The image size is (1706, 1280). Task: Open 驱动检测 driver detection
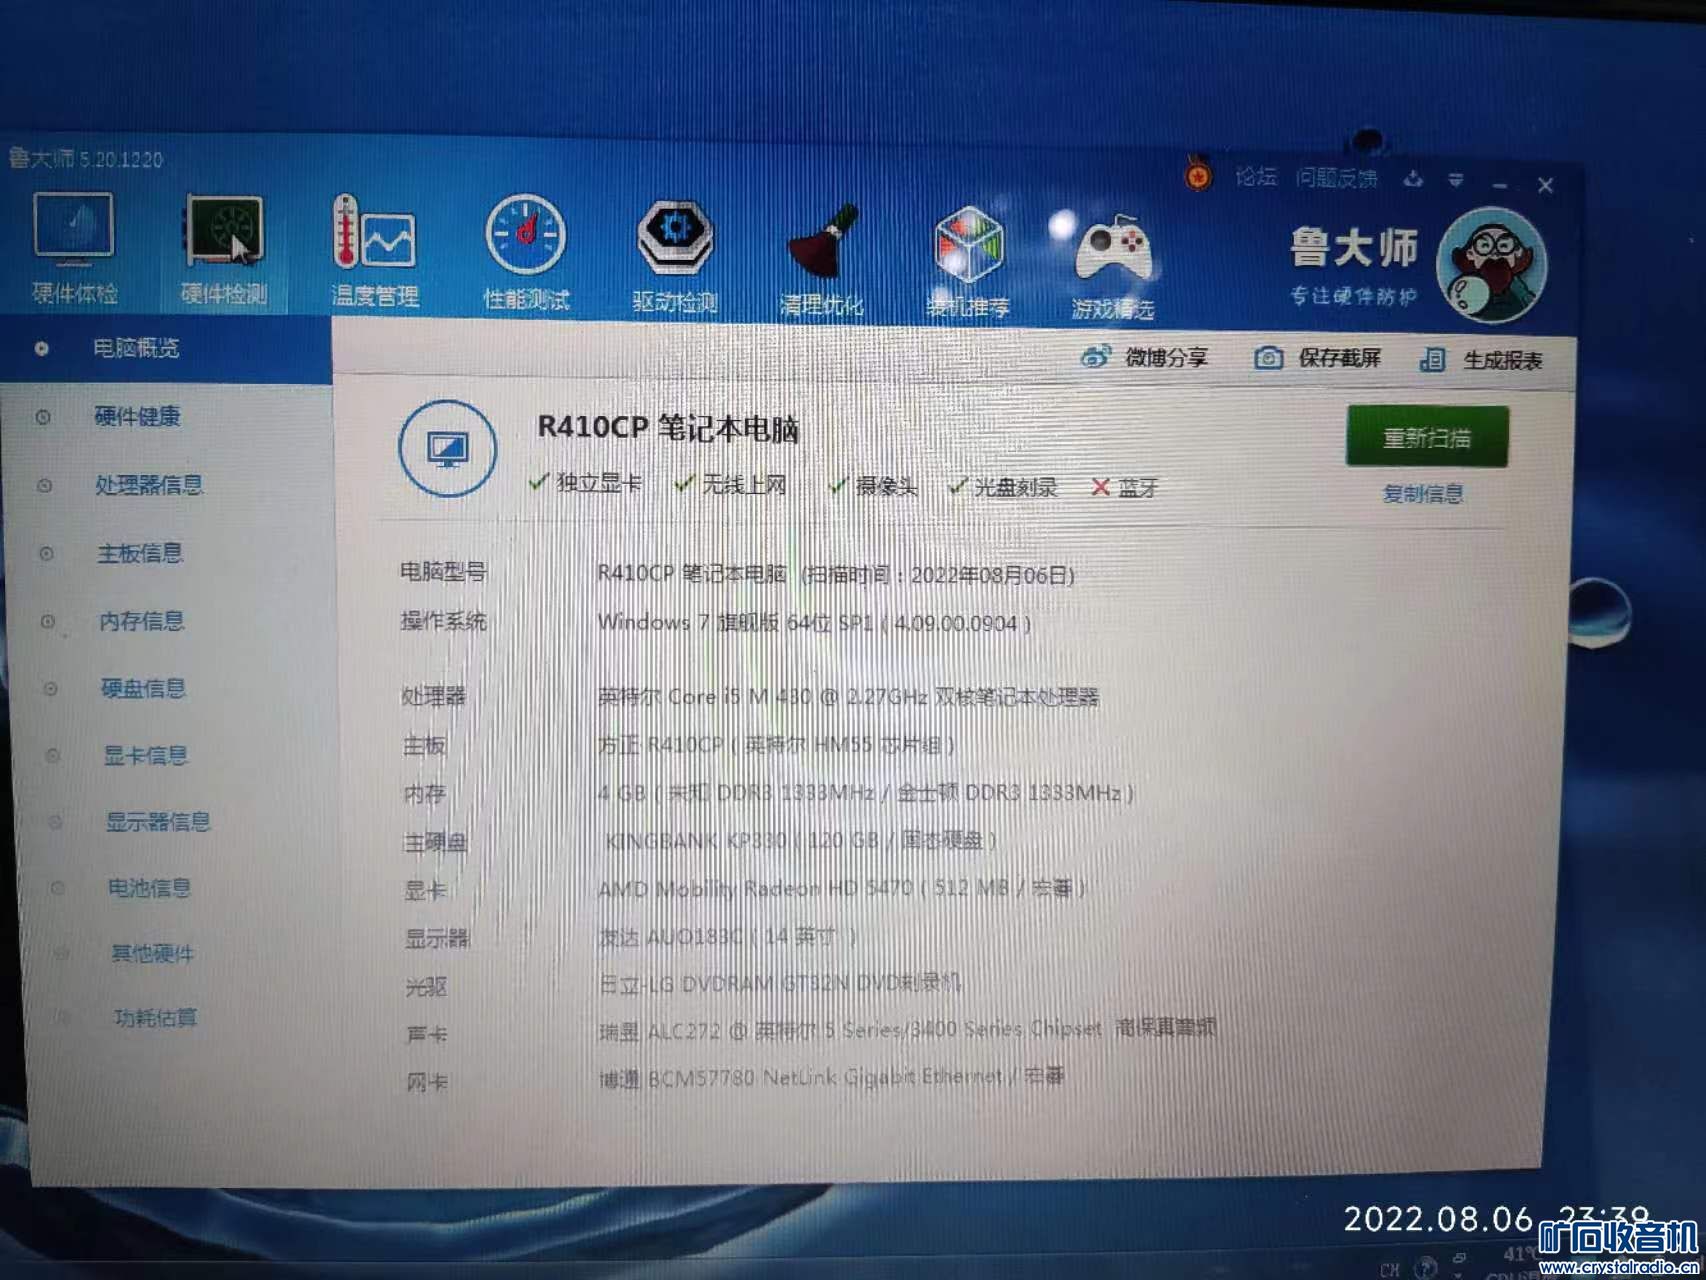pyautogui.click(x=675, y=257)
